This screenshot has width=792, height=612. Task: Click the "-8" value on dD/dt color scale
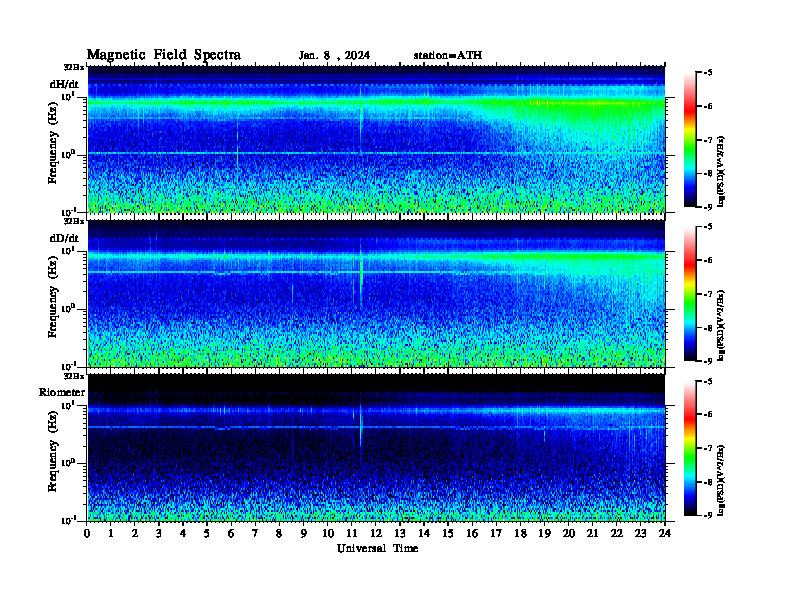pyautogui.click(x=708, y=328)
